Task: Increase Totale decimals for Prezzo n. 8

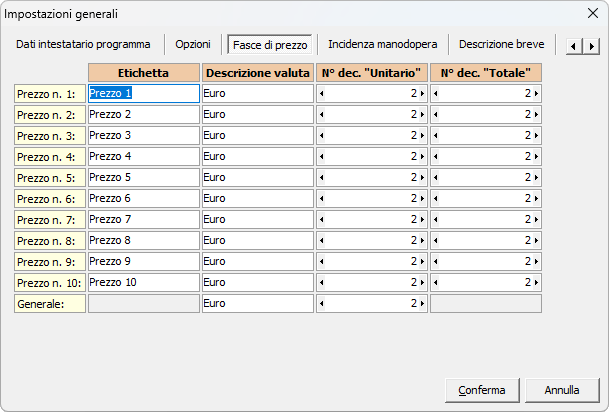Action: [537, 240]
